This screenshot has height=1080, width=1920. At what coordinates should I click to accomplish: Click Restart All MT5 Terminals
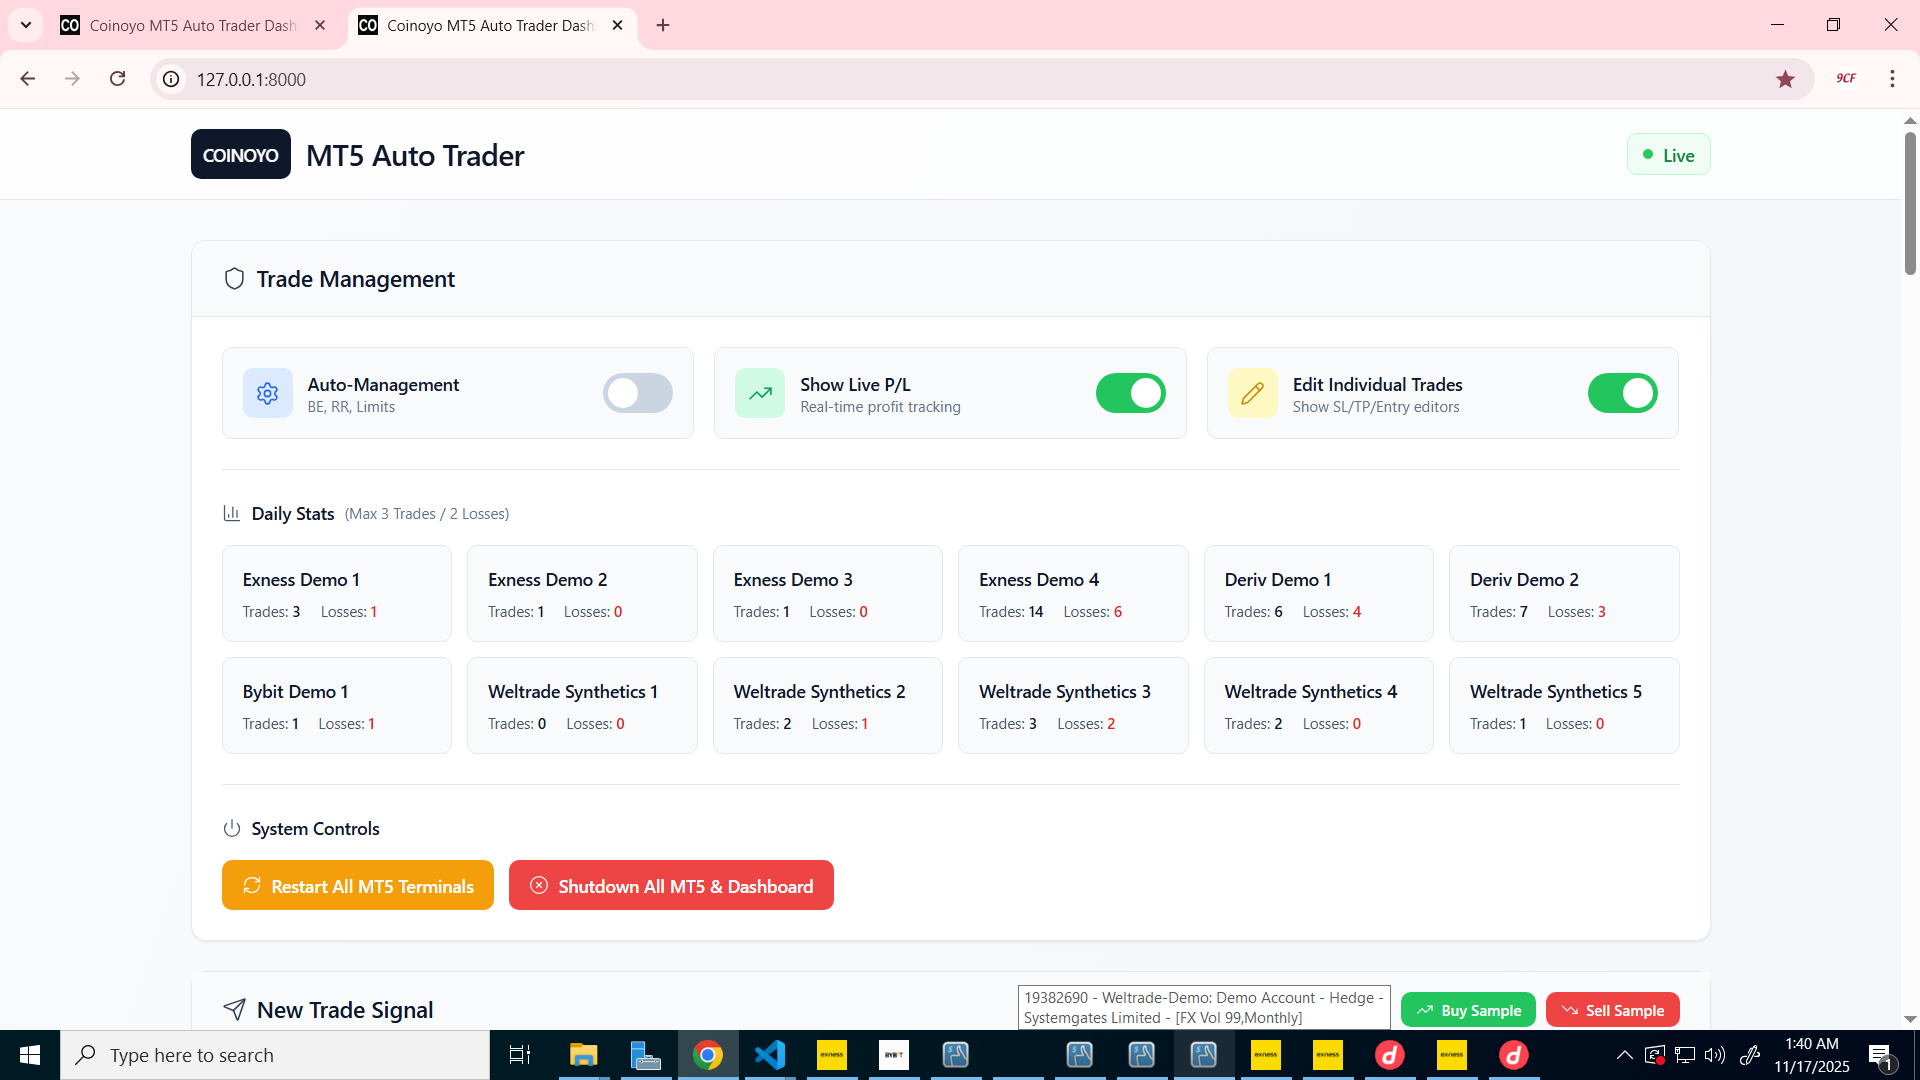click(357, 885)
